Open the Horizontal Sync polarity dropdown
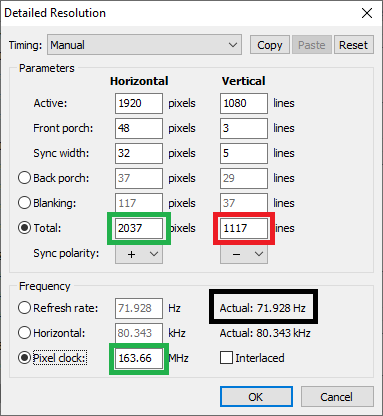Image resolution: width=383 pixels, height=416 pixels. click(139, 254)
